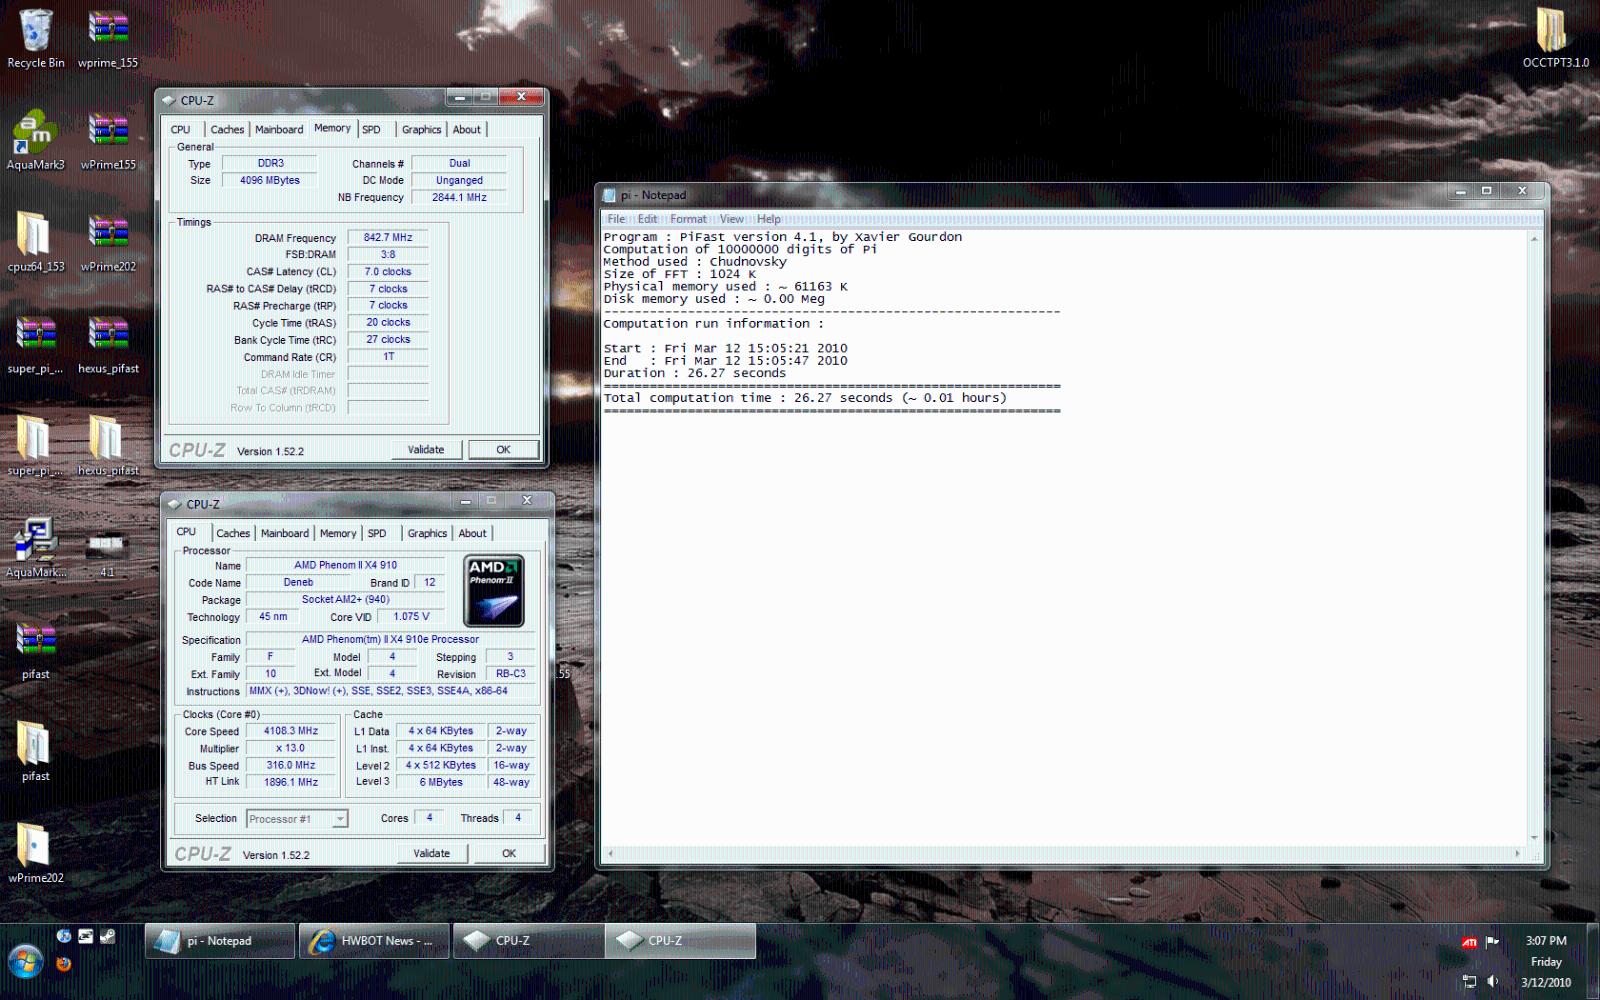Select the Caches tab in the CPU-Z Processor window
The width and height of the screenshot is (1600, 1000).
pos(233,534)
